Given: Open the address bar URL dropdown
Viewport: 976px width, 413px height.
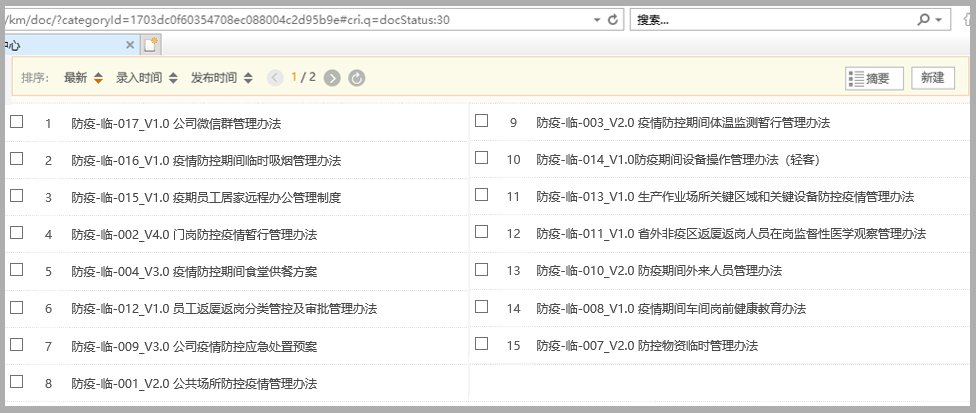Looking at the screenshot, I should (597, 20).
